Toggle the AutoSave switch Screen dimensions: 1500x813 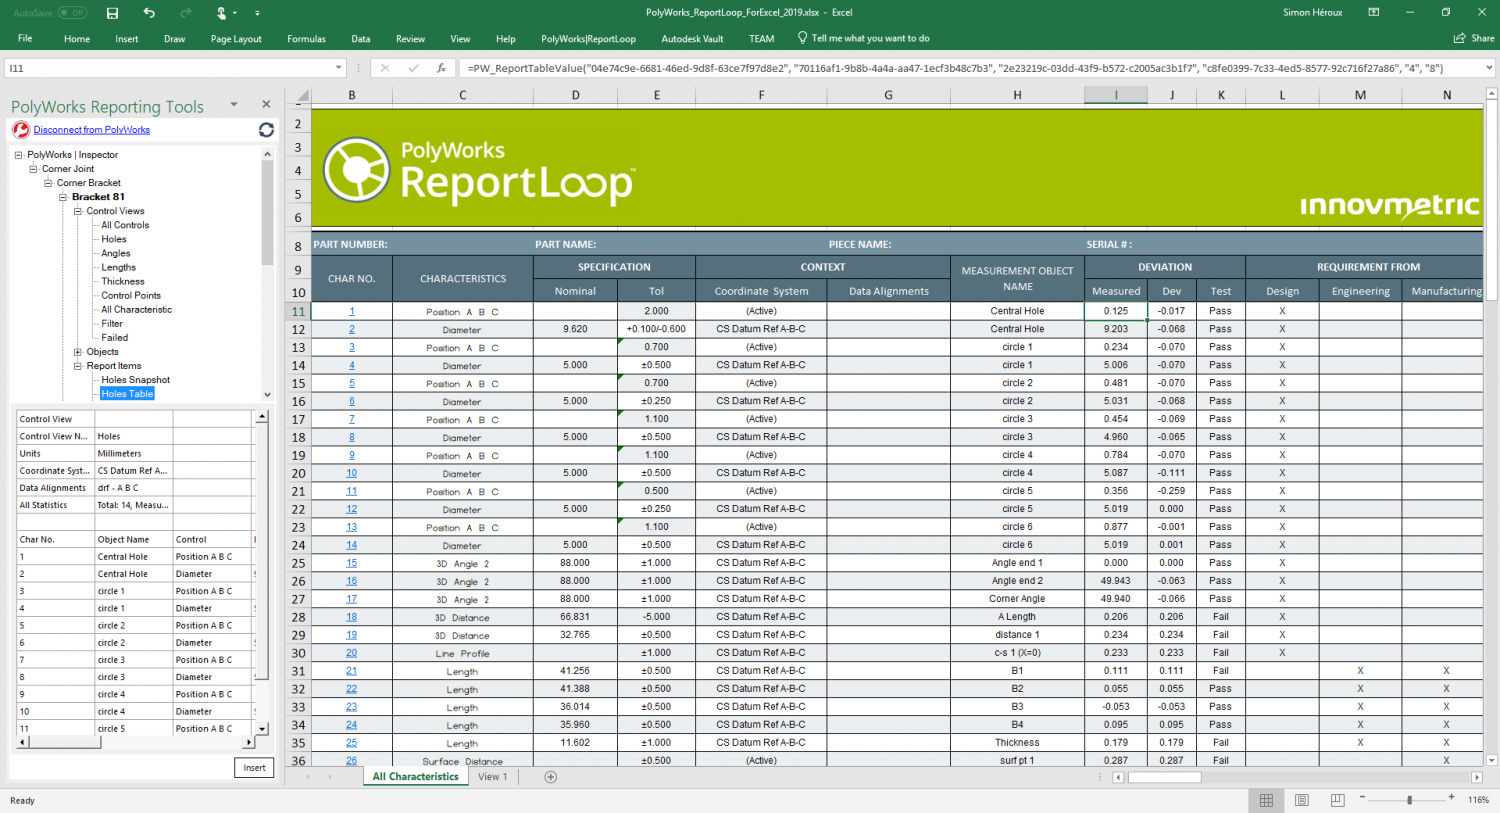(72, 13)
